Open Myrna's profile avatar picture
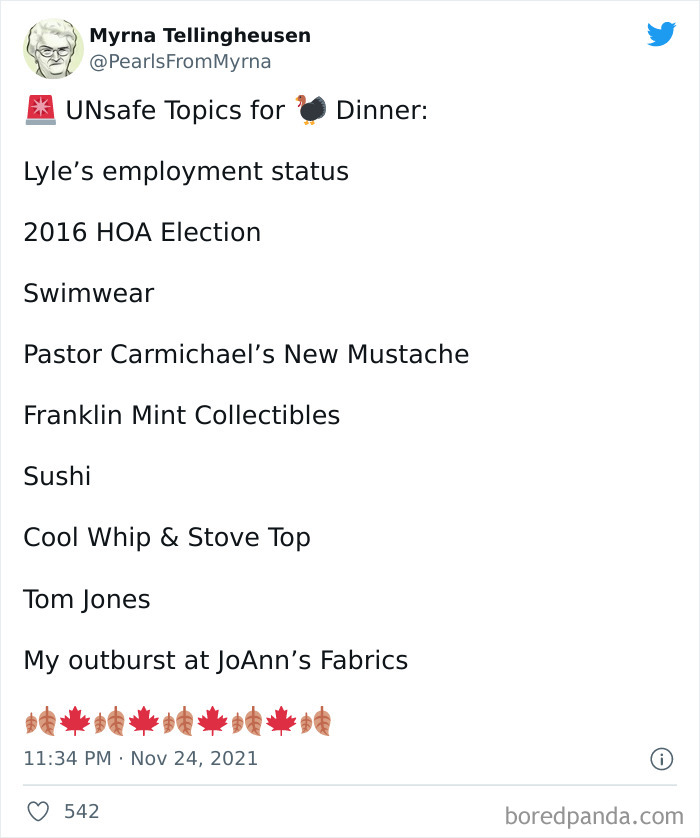The image size is (700, 838). [x=53, y=48]
